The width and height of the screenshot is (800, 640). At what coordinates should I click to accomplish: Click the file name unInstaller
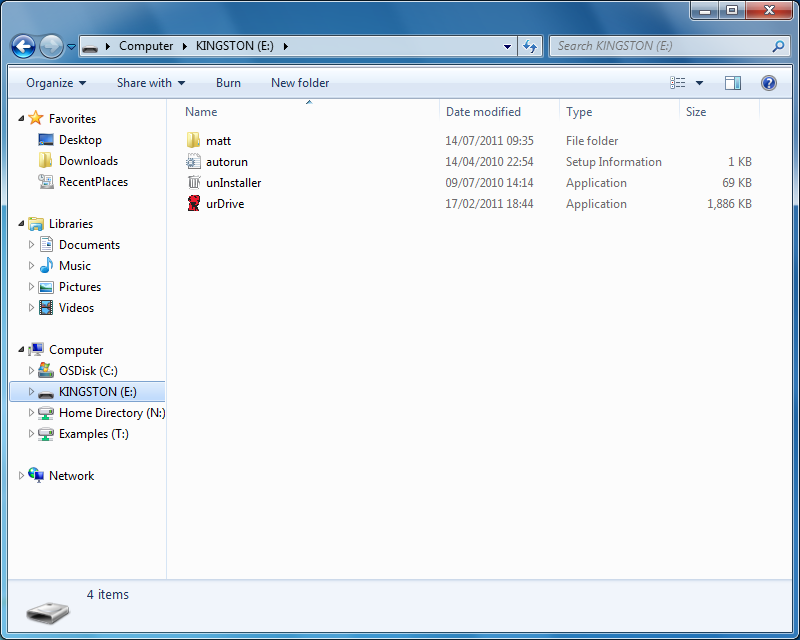click(x=234, y=183)
